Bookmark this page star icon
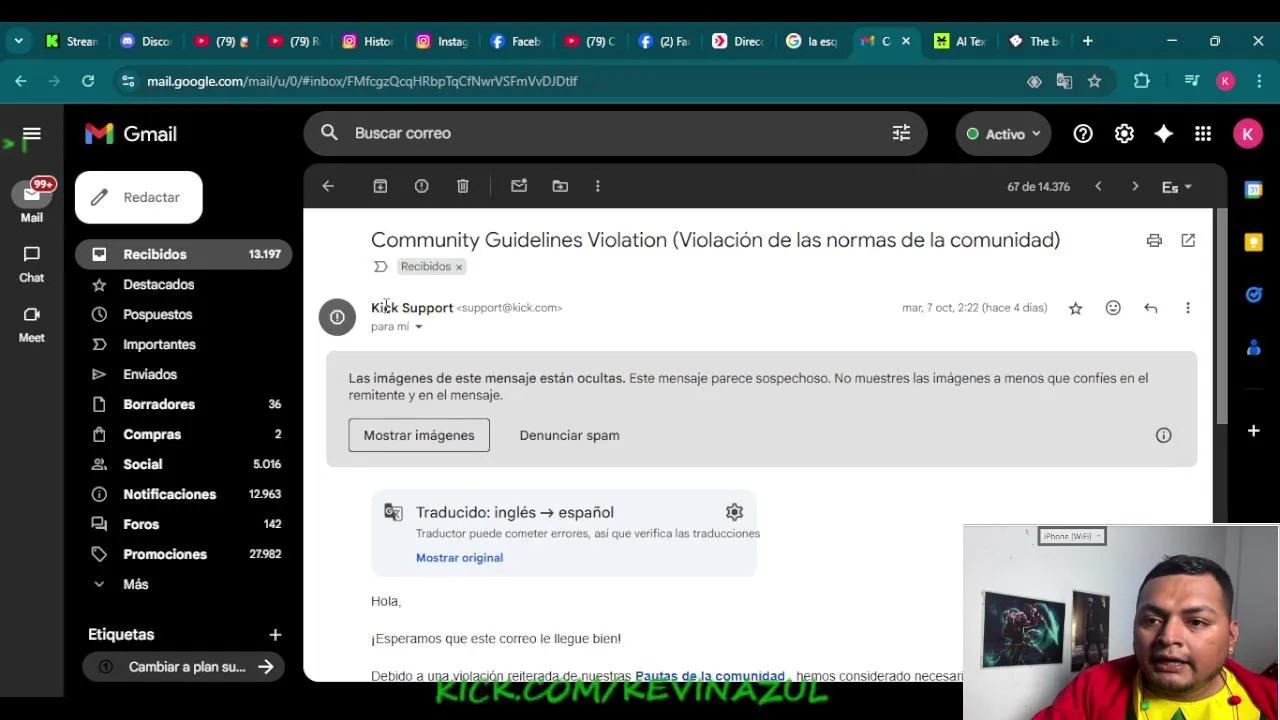The image size is (1280, 720). click(1094, 81)
